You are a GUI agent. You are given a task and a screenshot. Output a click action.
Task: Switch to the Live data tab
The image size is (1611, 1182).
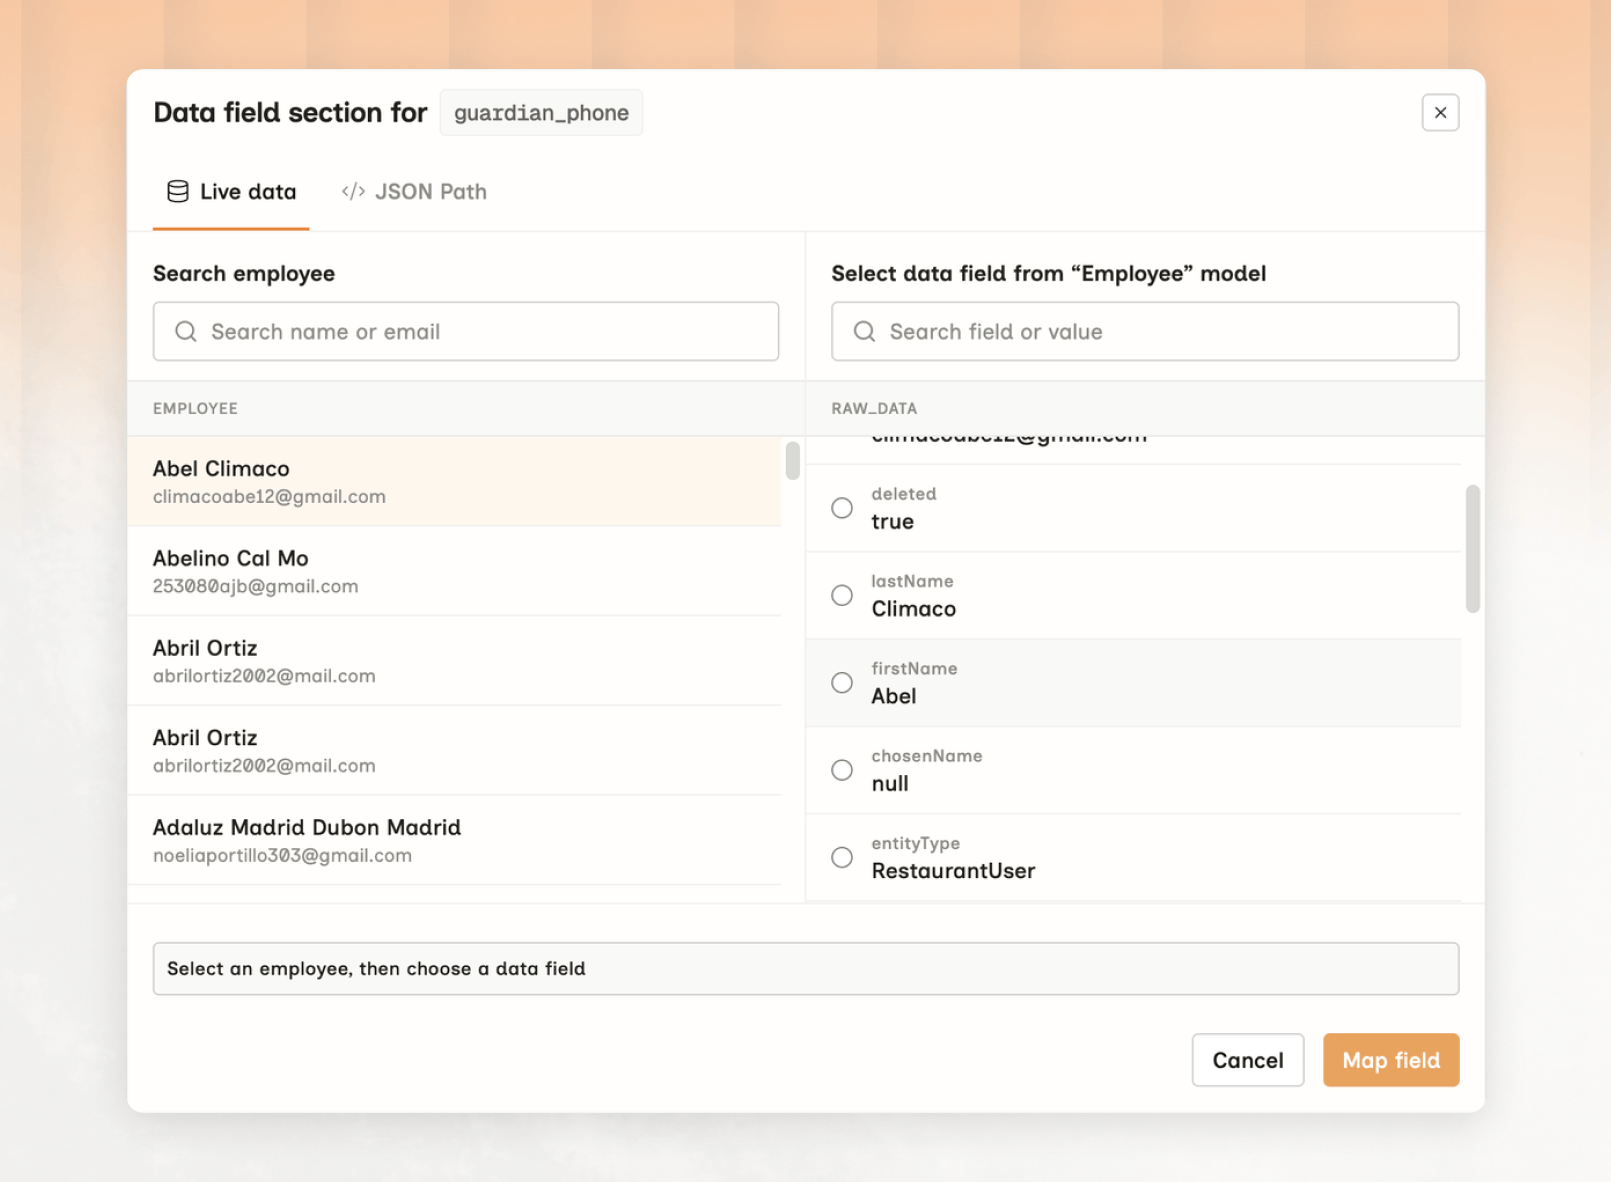pos(231,192)
